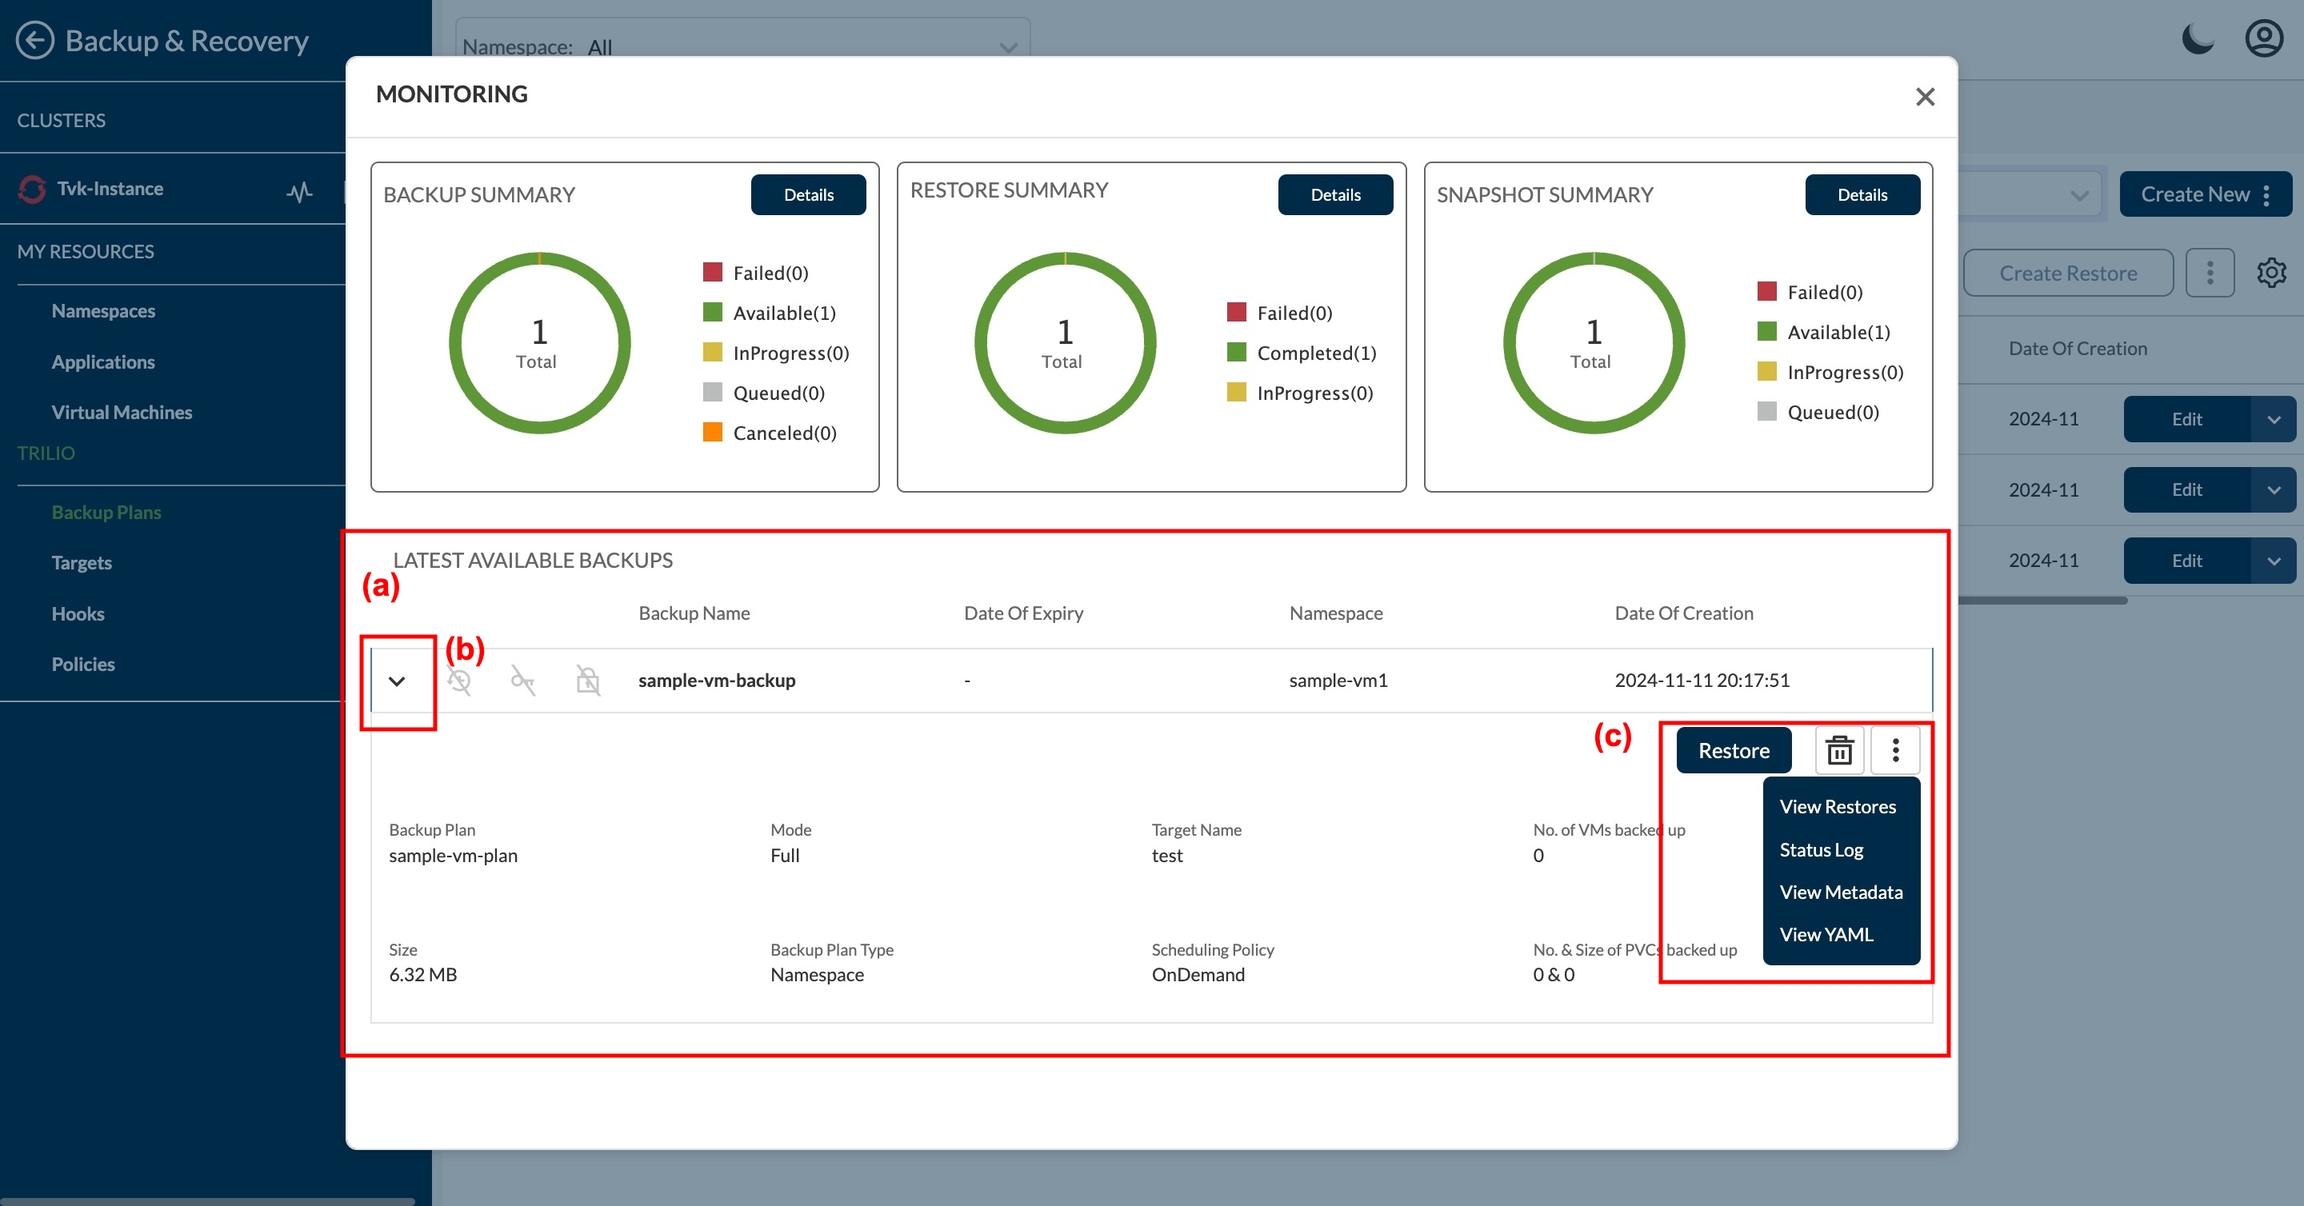Open the user account profile icon
Screen dimensions: 2304x1206
[x=2264, y=39]
